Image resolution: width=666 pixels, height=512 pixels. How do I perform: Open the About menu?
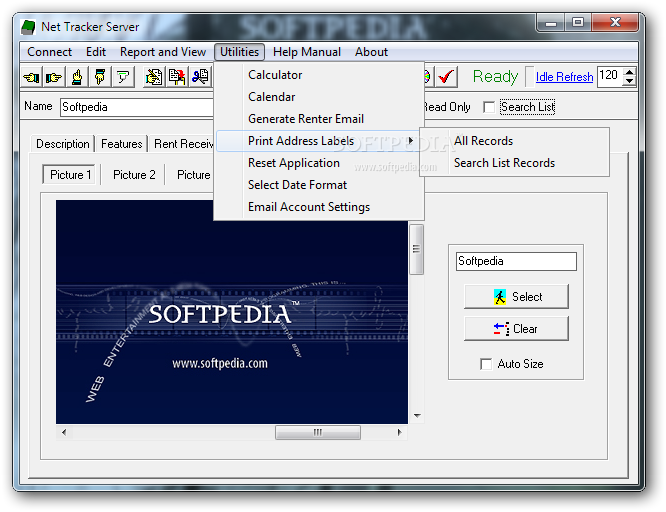click(371, 52)
